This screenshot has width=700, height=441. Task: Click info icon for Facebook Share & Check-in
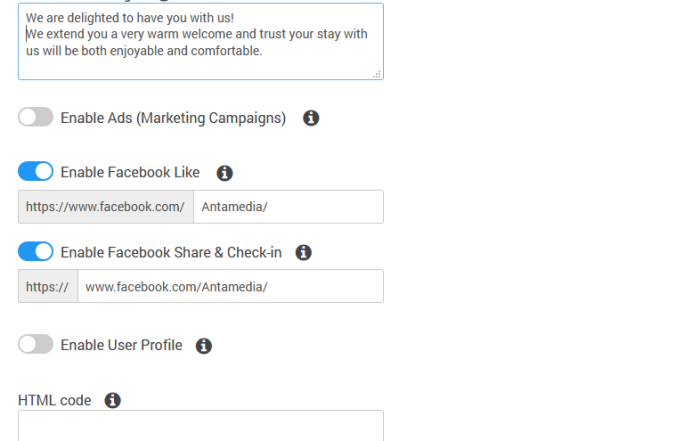304,253
